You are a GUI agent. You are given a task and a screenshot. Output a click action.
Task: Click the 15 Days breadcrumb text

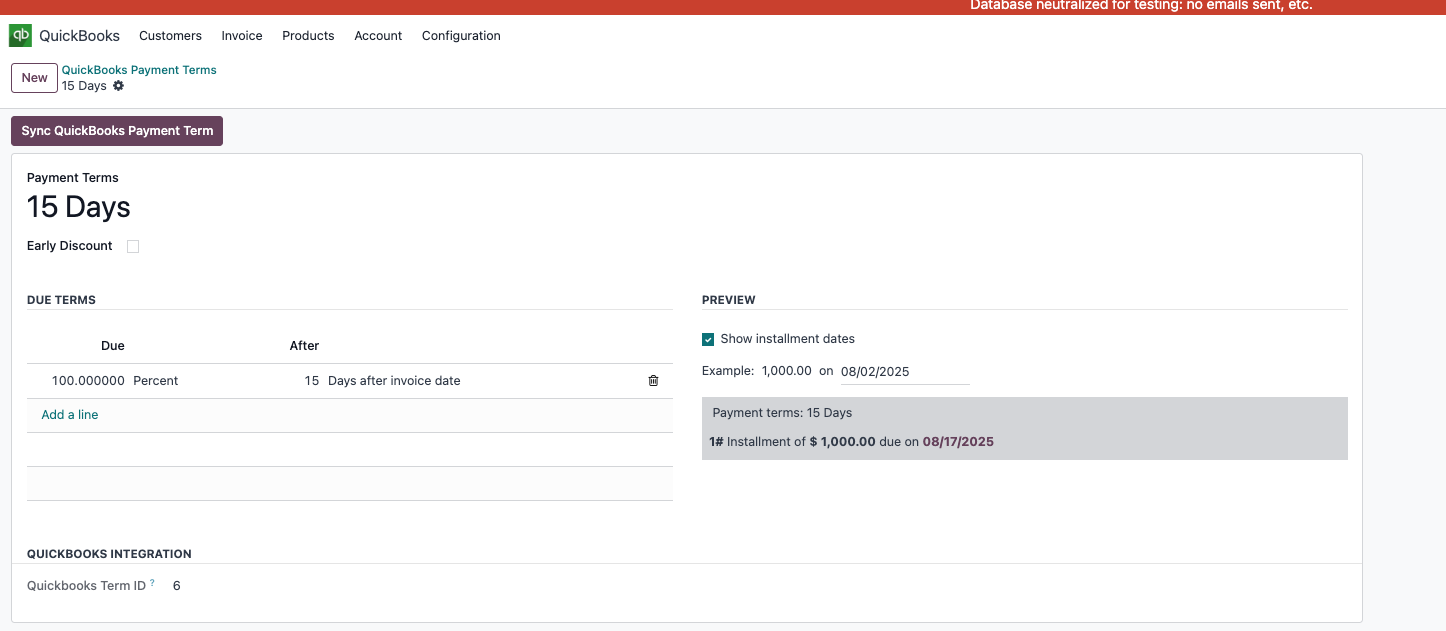[84, 86]
